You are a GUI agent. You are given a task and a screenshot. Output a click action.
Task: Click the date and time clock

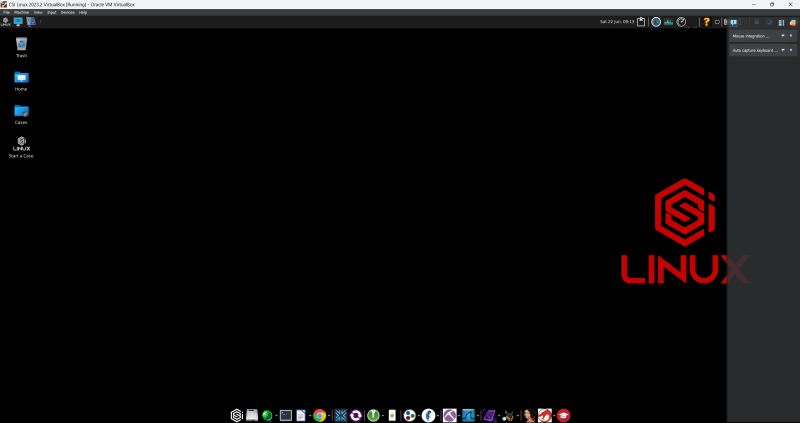[617, 22]
